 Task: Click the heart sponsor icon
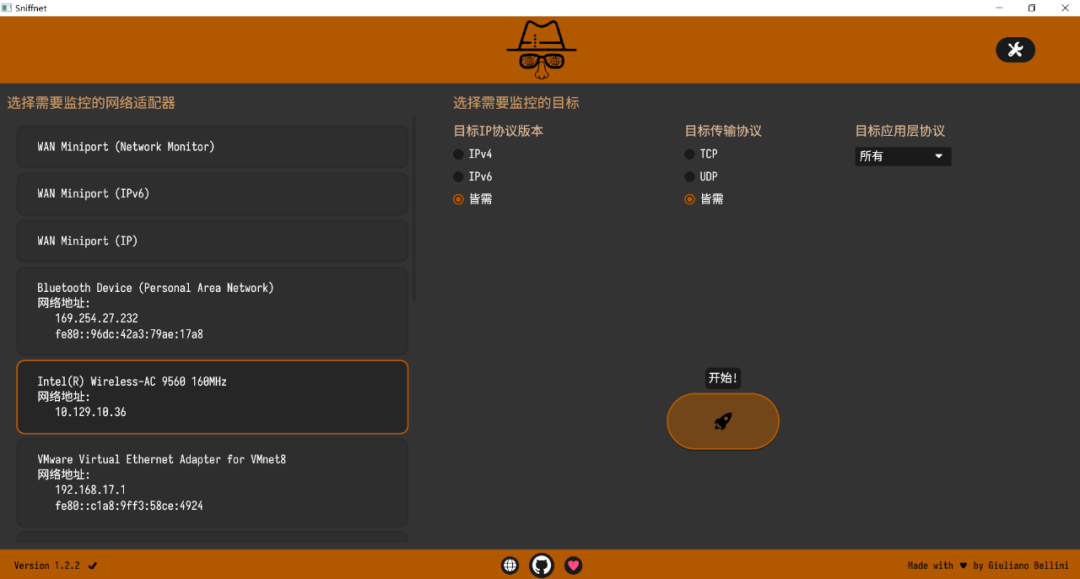[573, 565]
